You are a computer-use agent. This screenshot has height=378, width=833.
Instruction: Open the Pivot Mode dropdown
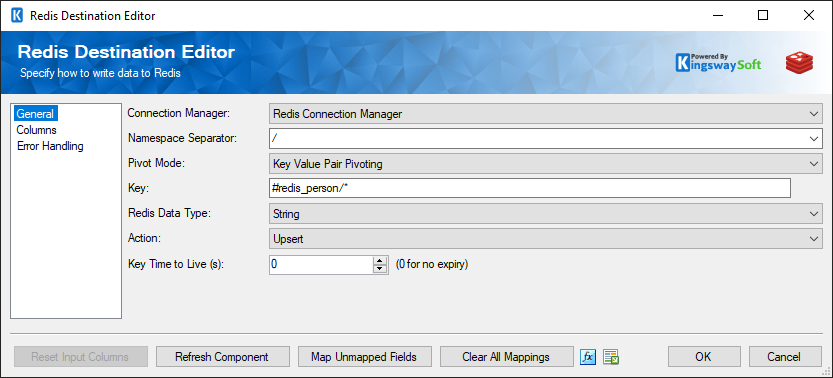point(546,164)
